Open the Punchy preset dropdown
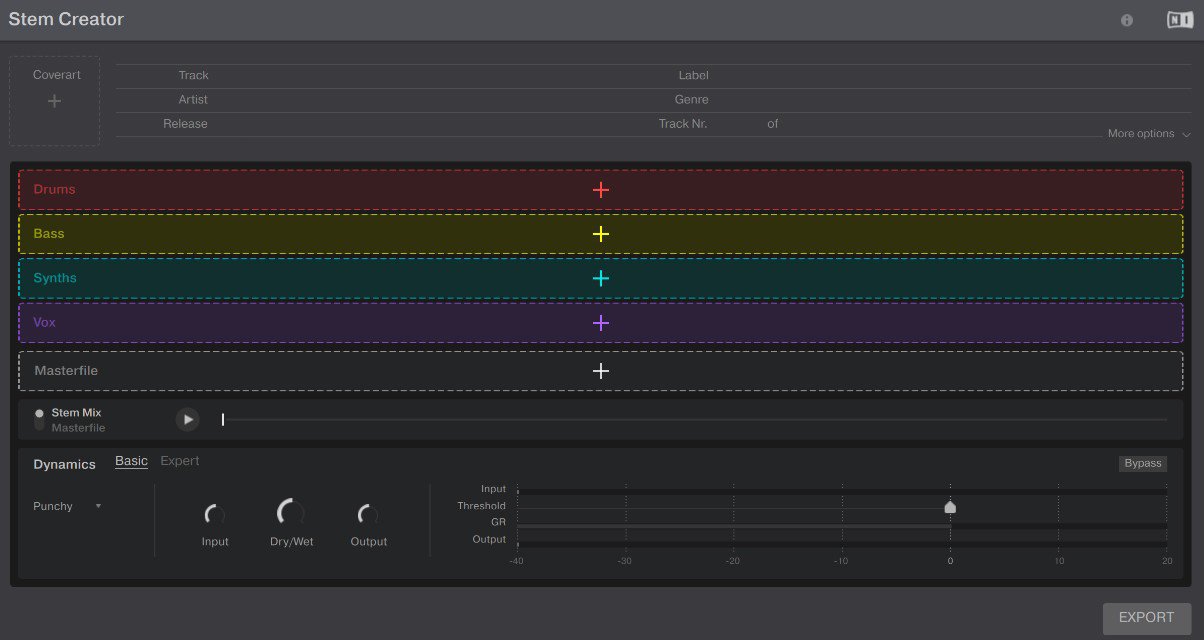 tap(67, 506)
